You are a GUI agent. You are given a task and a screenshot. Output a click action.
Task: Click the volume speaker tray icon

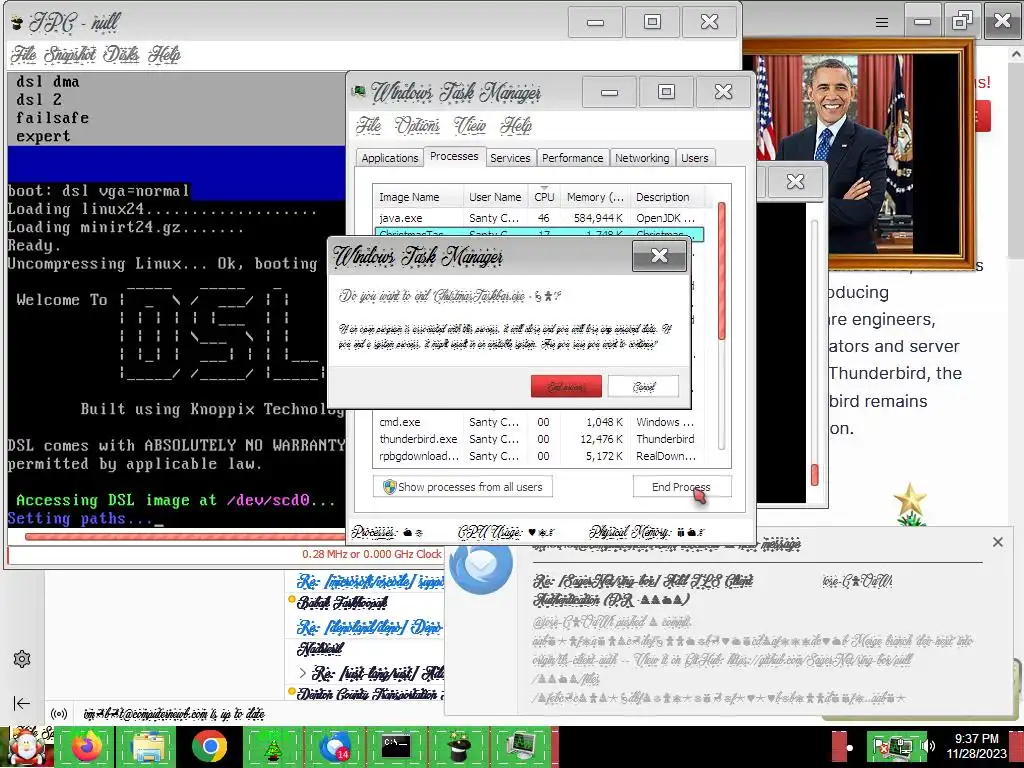pyautogui.click(x=928, y=746)
